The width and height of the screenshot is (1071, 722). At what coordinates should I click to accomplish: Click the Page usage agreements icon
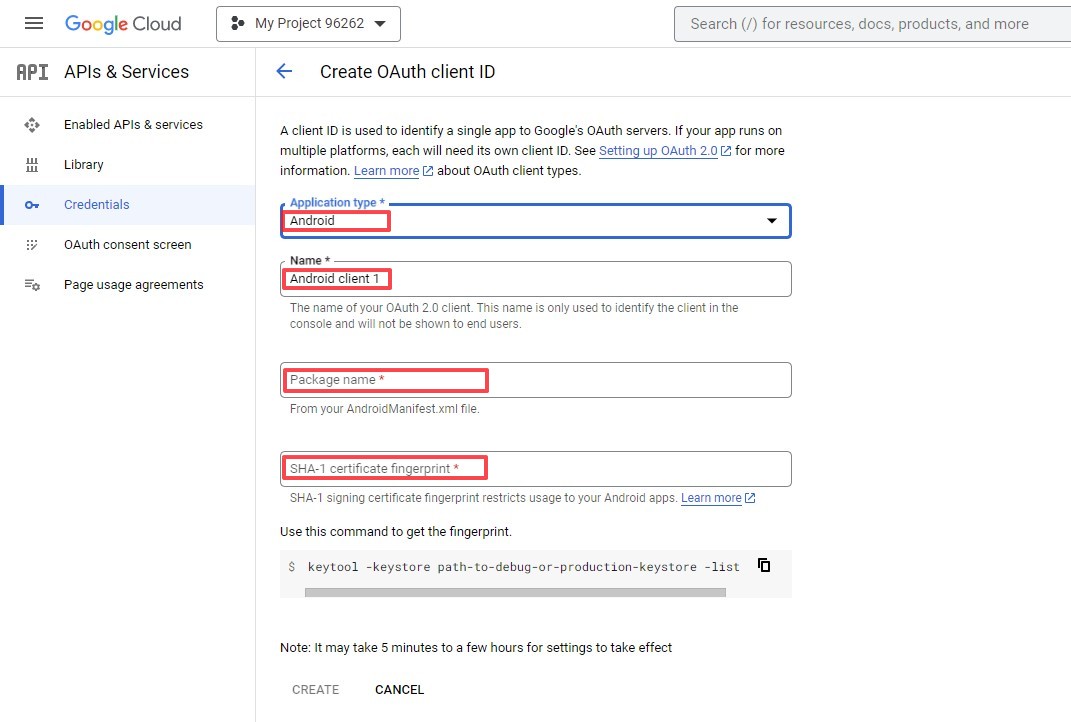pos(32,285)
